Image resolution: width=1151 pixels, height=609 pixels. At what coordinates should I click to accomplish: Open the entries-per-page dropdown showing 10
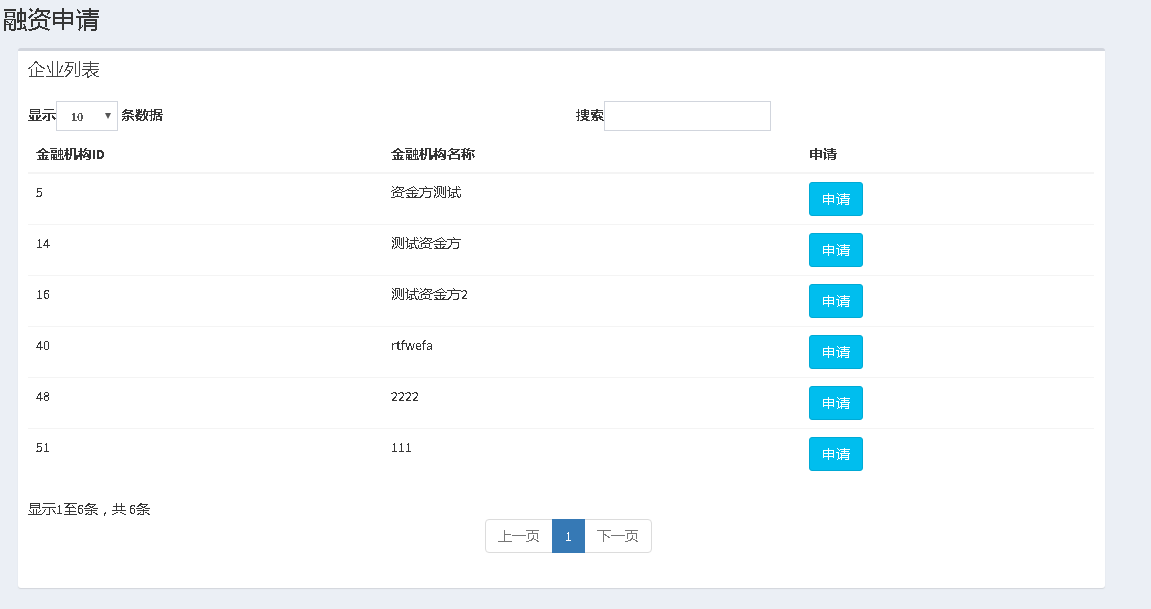tap(86, 116)
